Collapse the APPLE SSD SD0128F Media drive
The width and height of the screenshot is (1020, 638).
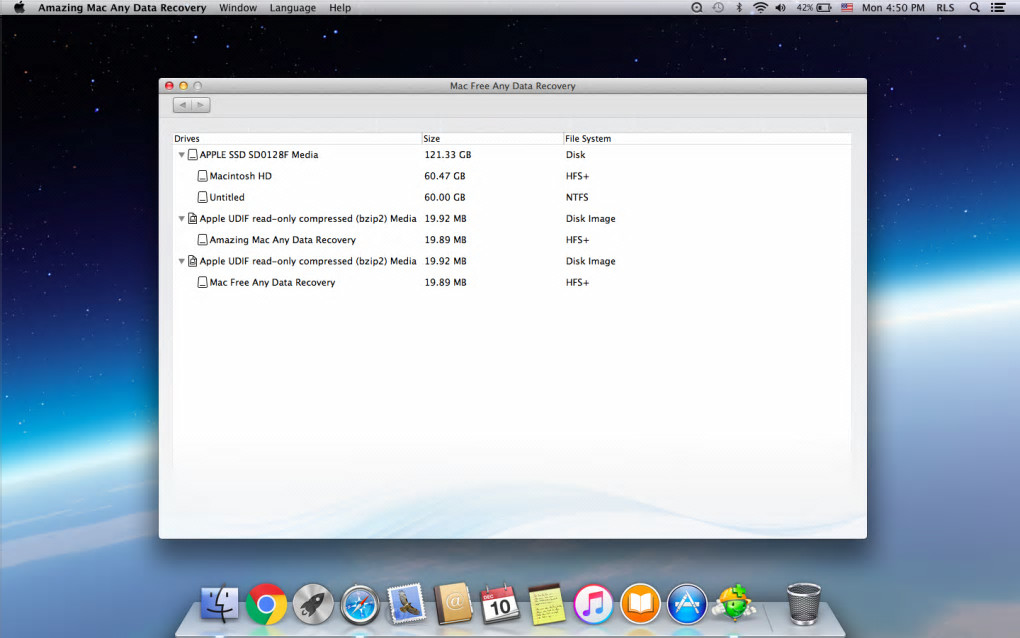tap(181, 155)
